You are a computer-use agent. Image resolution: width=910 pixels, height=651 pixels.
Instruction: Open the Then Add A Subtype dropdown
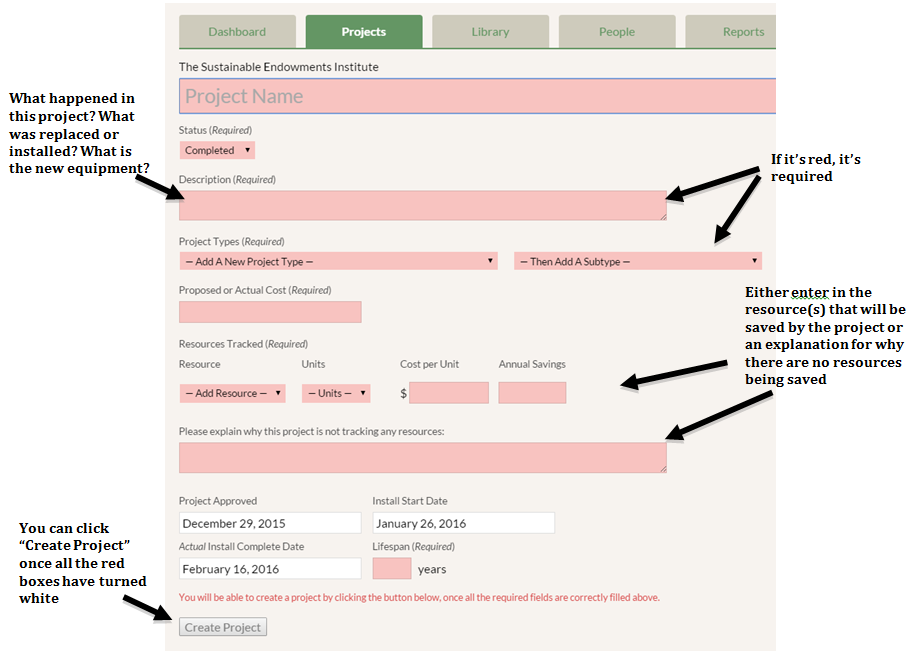[x=638, y=261]
